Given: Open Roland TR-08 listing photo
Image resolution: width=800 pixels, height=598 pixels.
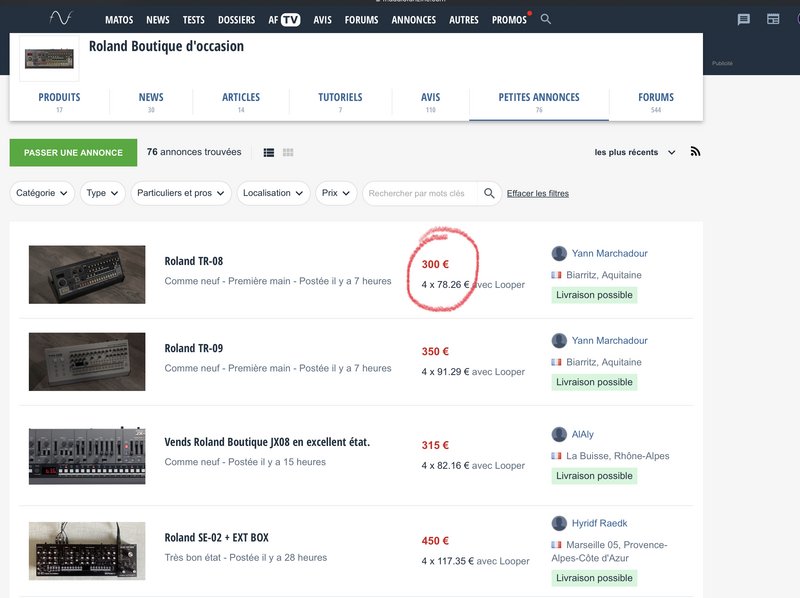Looking at the screenshot, I should coord(87,275).
